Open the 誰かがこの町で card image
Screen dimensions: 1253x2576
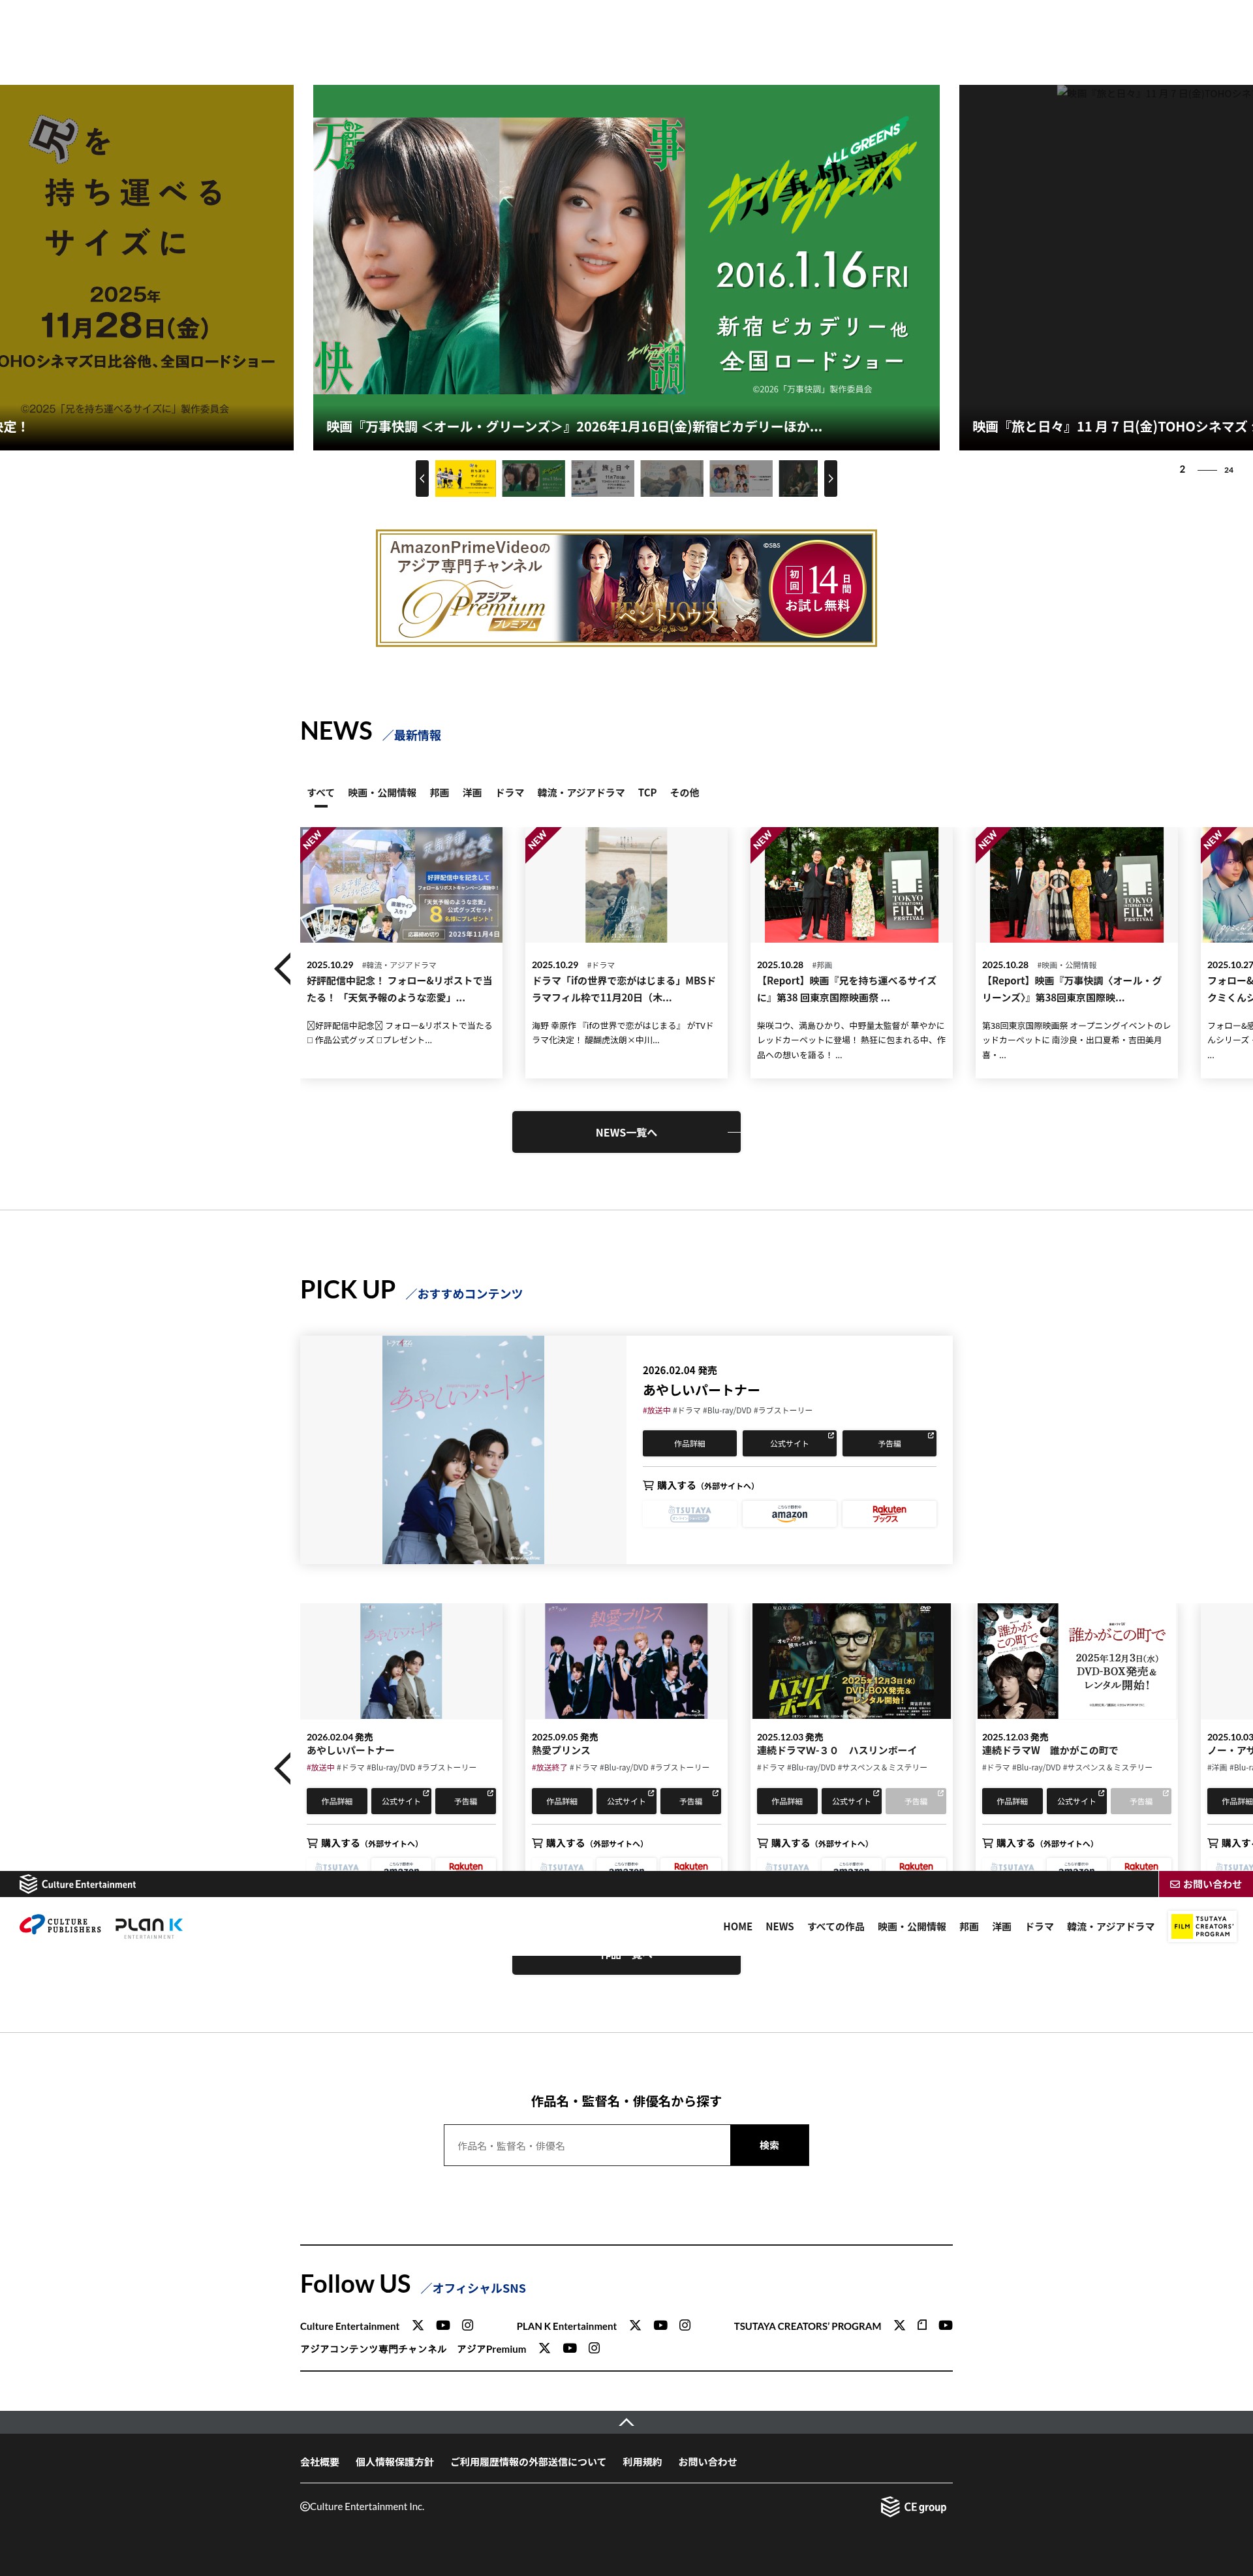tap(1076, 1661)
